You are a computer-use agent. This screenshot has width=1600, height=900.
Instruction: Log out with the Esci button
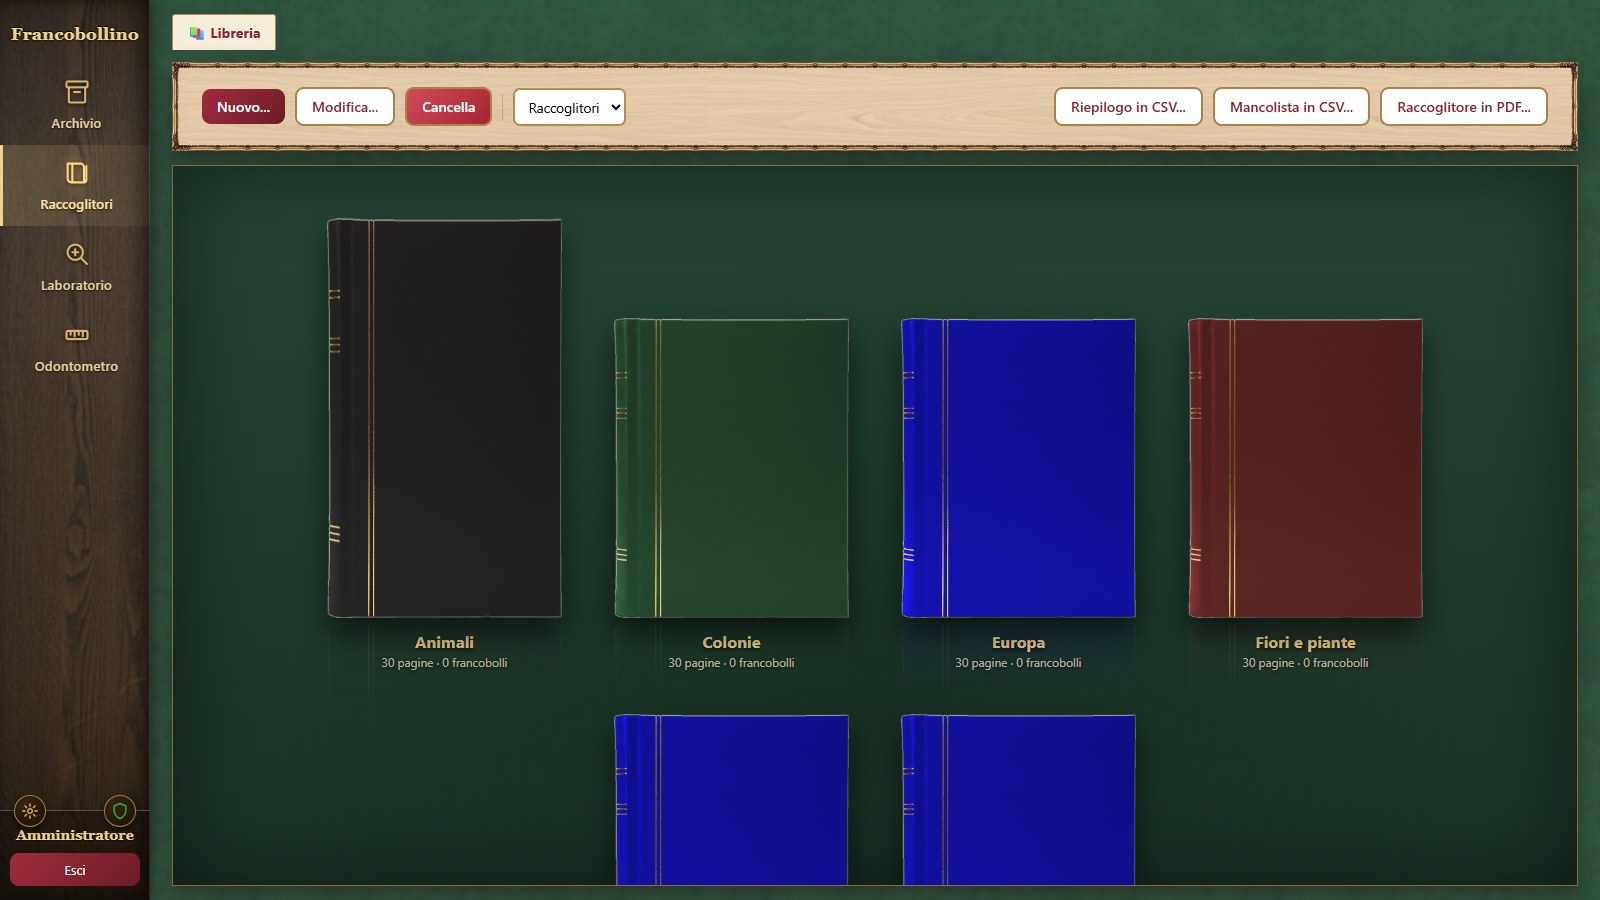tap(75, 870)
